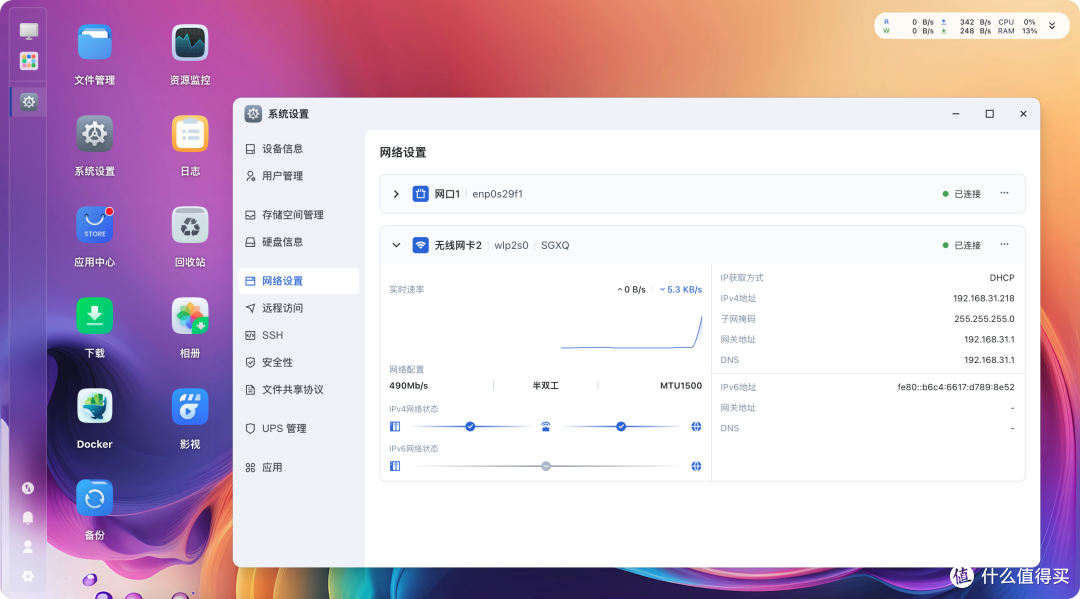Screen dimensions: 1080x599
Task: Click the CPU RAM usage widget
Action: click(x=1017, y=26)
